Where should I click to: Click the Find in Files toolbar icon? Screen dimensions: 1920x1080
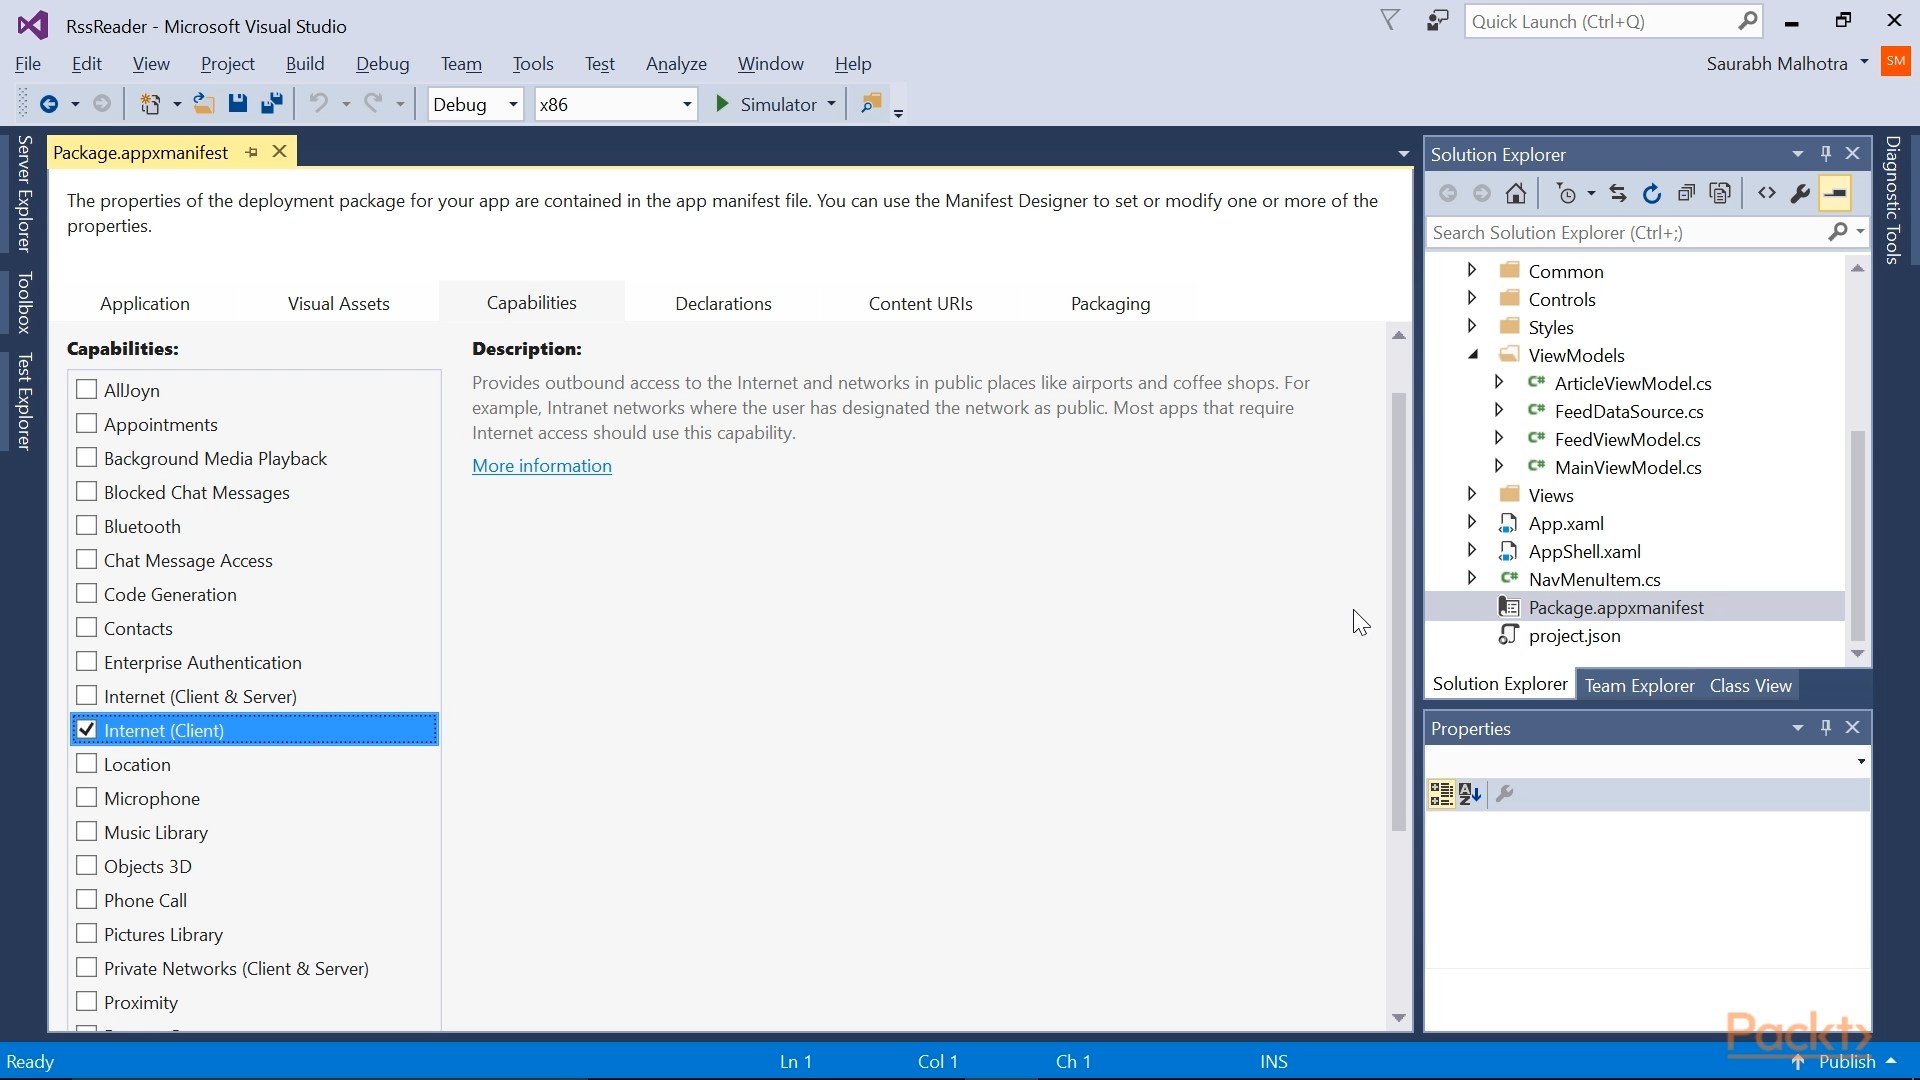coord(872,104)
